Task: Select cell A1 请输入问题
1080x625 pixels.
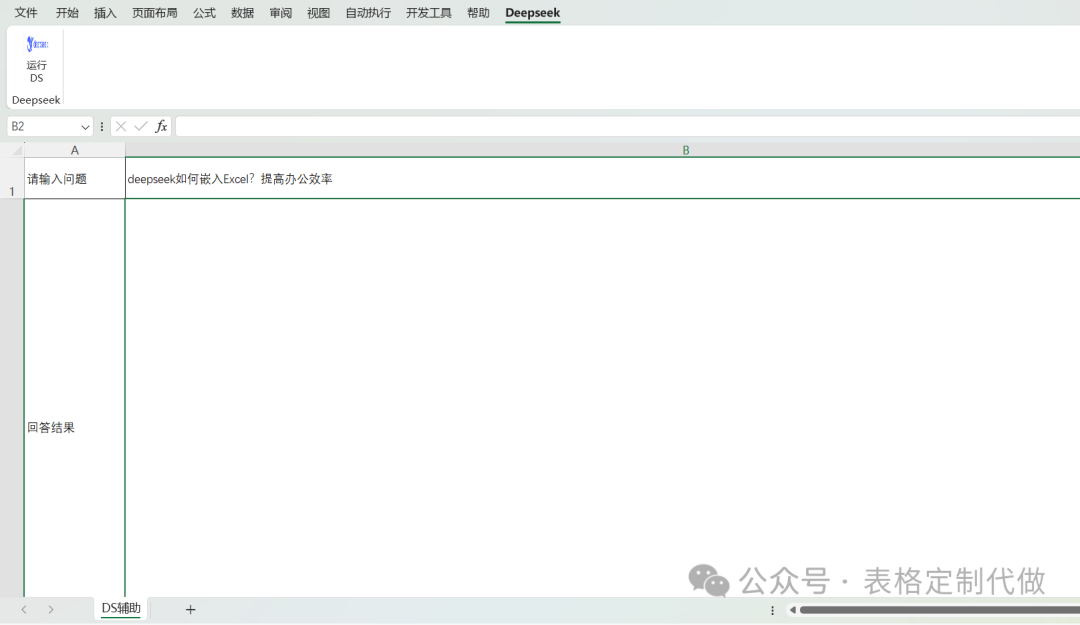Action: [x=74, y=178]
